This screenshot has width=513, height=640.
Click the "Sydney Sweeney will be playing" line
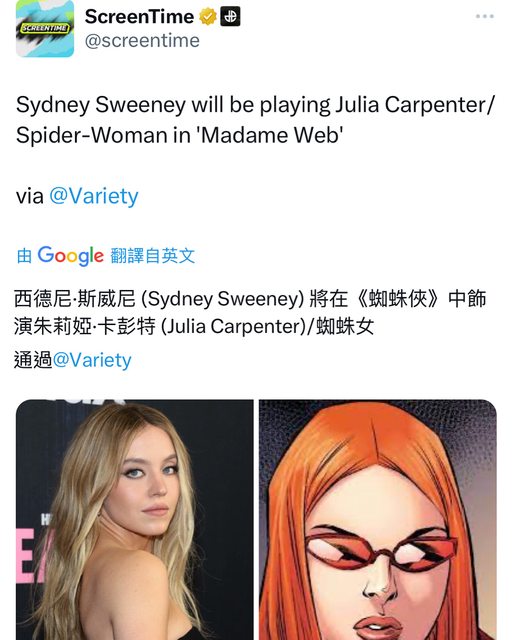[x=255, y=105]
